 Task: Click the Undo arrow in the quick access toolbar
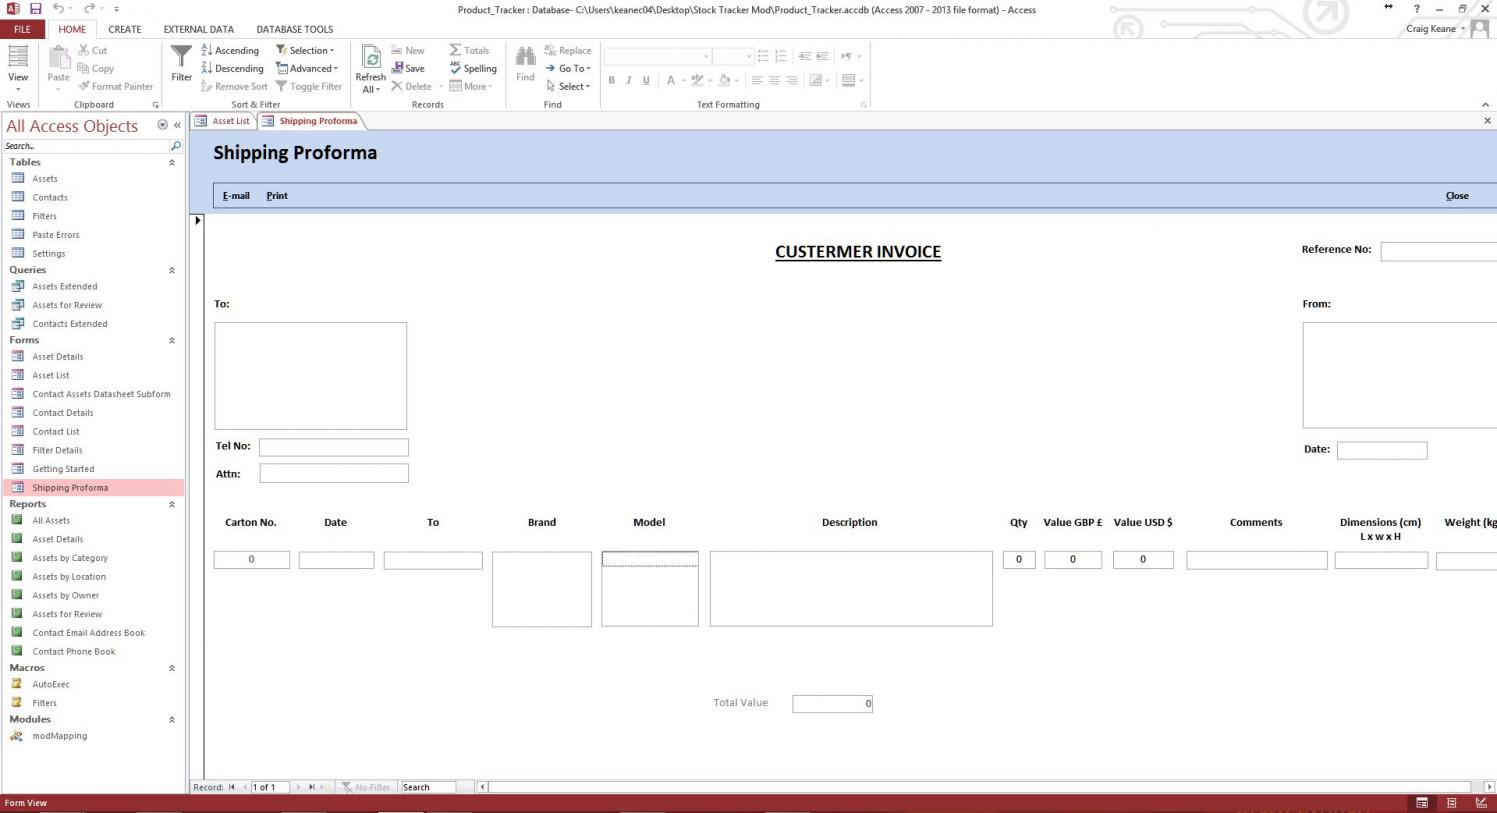click(x=58, y=9)
